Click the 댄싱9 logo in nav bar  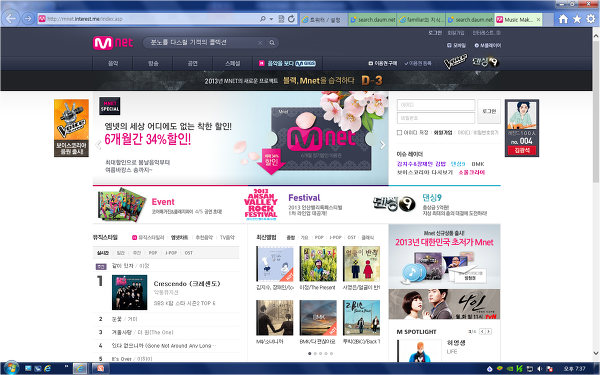click(x=486, y=62)
